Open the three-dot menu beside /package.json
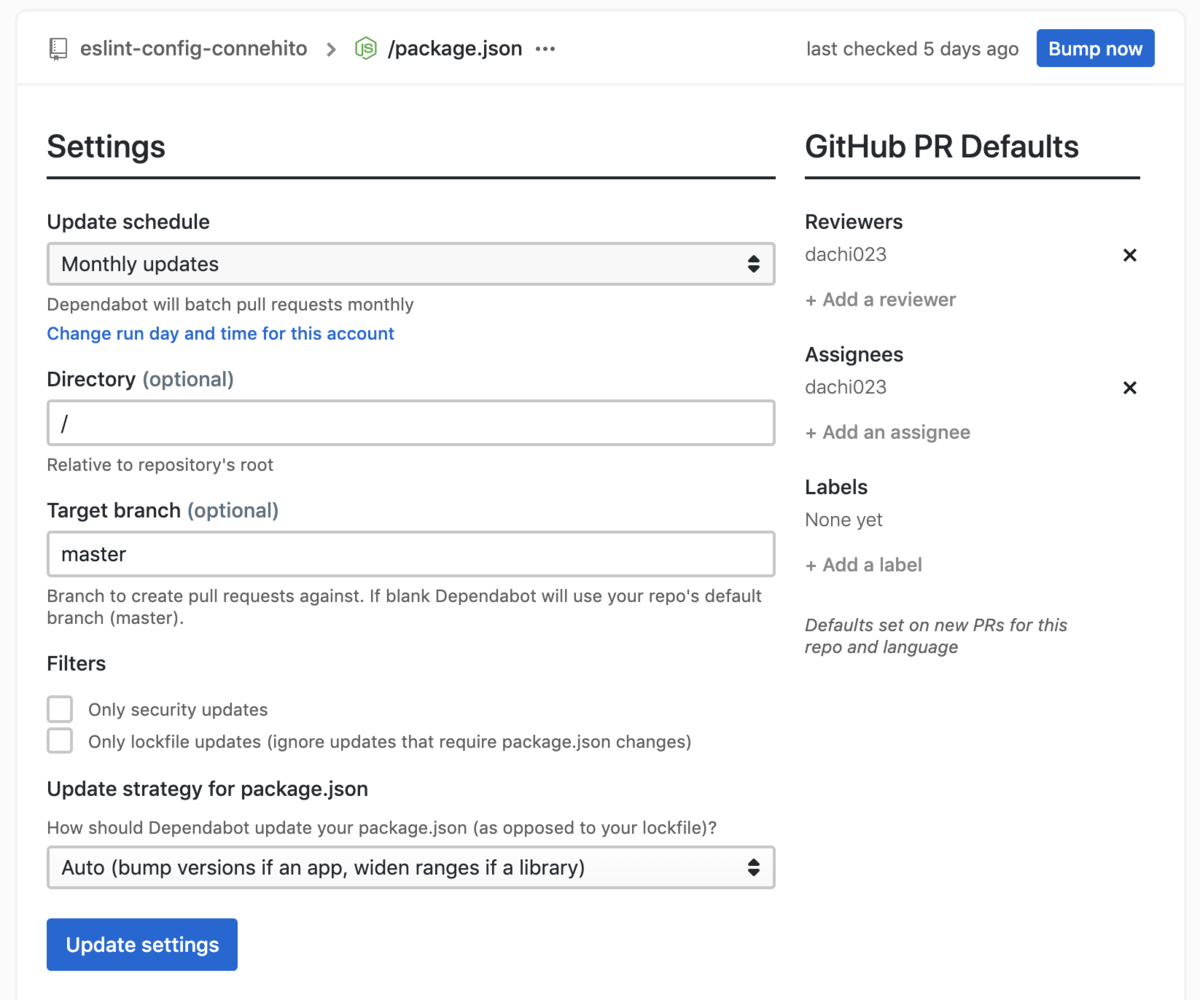Image resolution: width=1200 pixels, height=1000 pixels. point(545,49)
